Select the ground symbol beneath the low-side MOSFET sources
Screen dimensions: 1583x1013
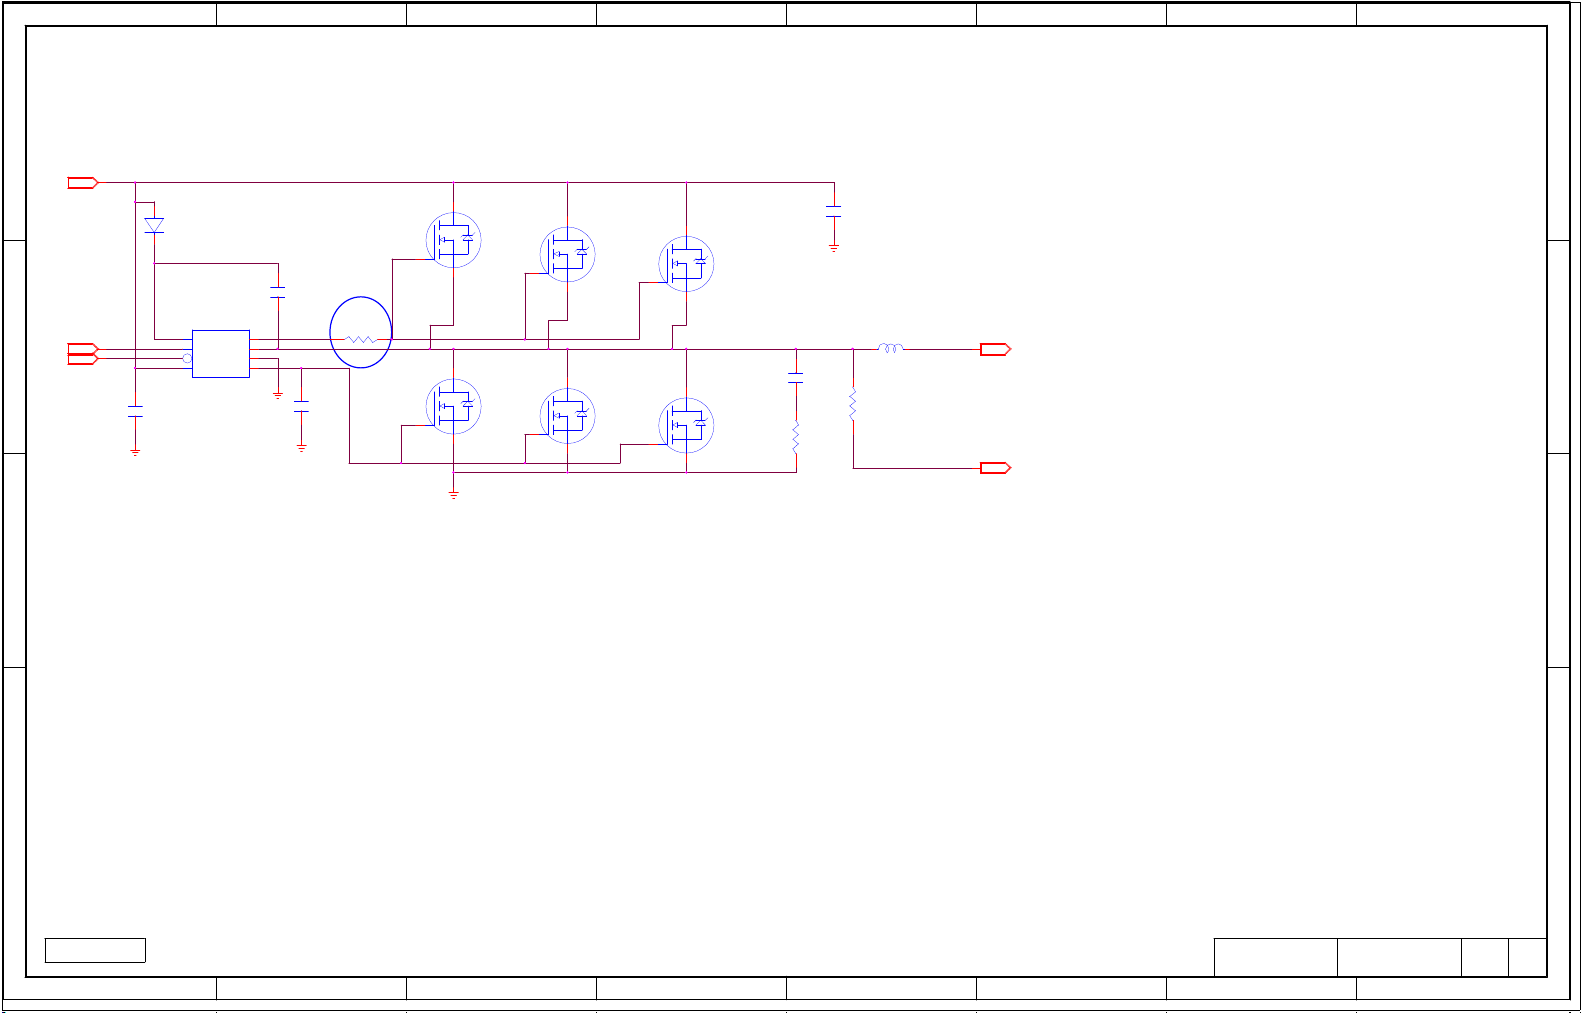point(454,494)
